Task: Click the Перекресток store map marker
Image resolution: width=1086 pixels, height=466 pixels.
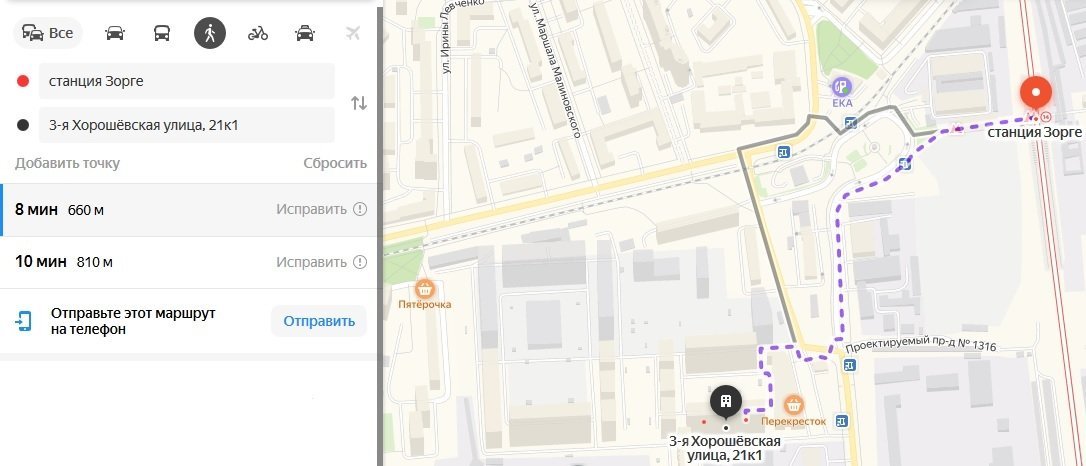Action: [794, 404]
